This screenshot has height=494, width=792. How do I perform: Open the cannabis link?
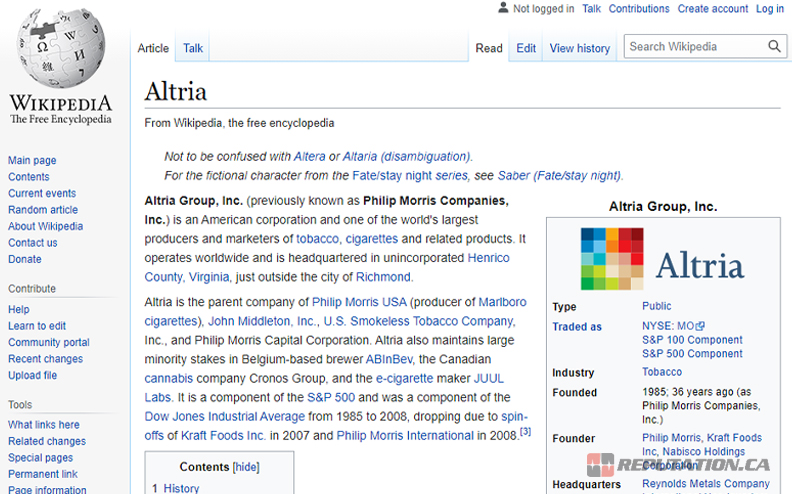(169, 378)
